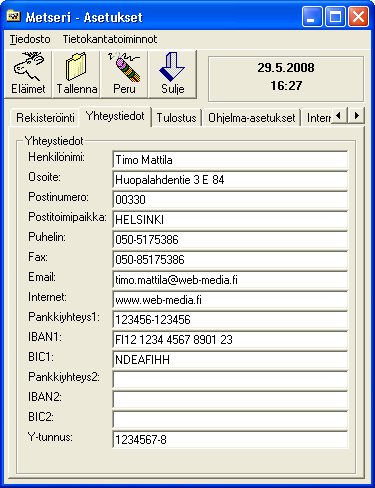Click the Osoite address field
375x488 pixels.
[230, 180]
